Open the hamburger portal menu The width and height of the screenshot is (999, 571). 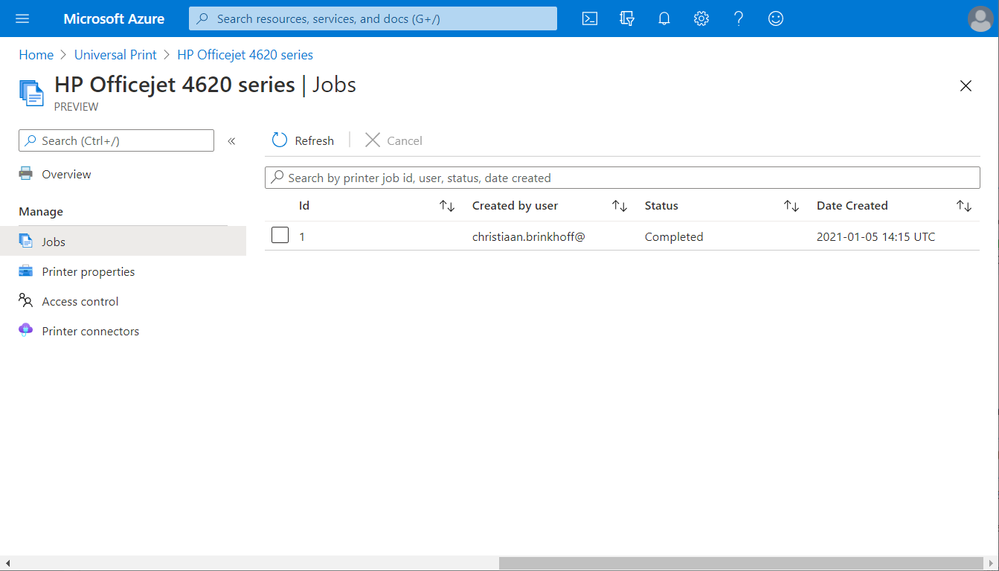[22, 18]
